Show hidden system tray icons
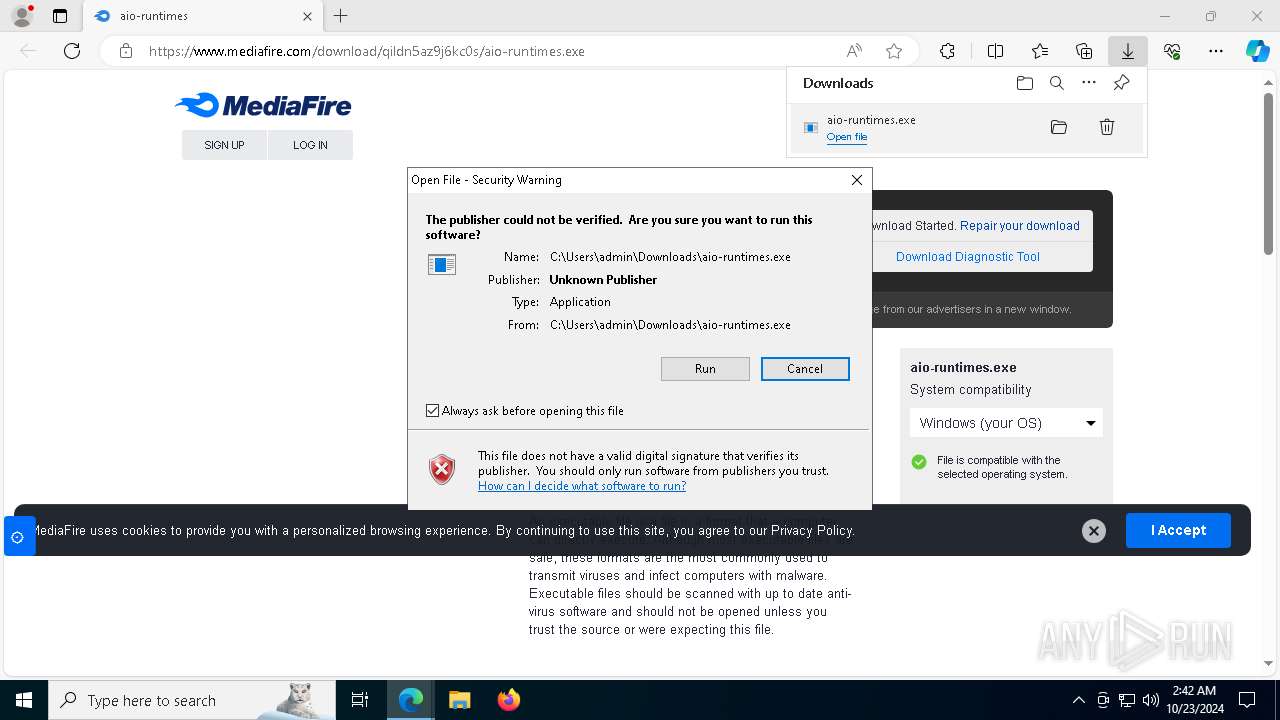The width and height of the screenshot is (1280, 720). (x=1078, y=700)
